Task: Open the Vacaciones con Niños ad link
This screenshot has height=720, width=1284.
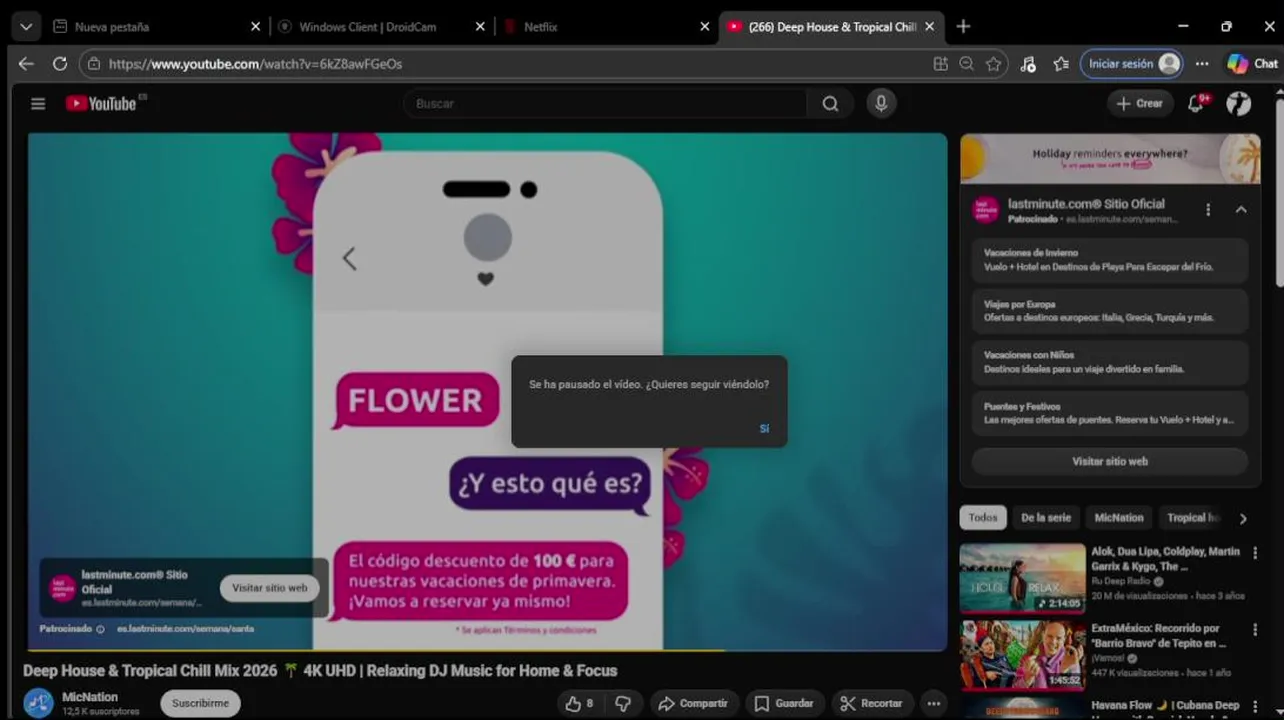Action: point(1110,362)
